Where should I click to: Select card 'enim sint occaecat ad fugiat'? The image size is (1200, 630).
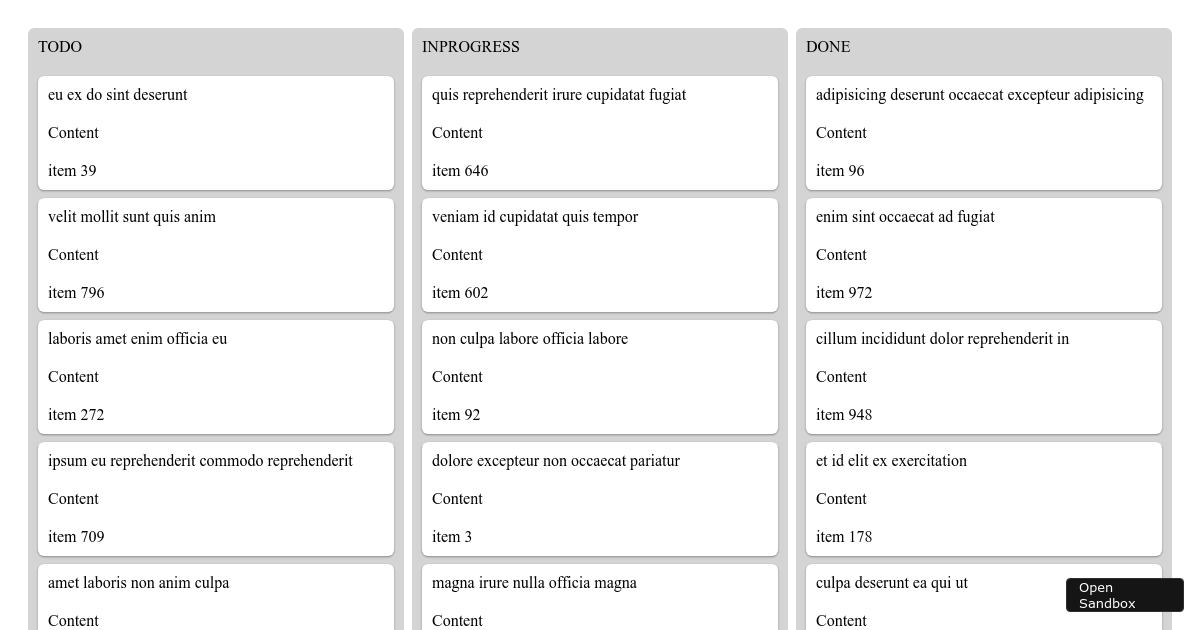[984, 254]
